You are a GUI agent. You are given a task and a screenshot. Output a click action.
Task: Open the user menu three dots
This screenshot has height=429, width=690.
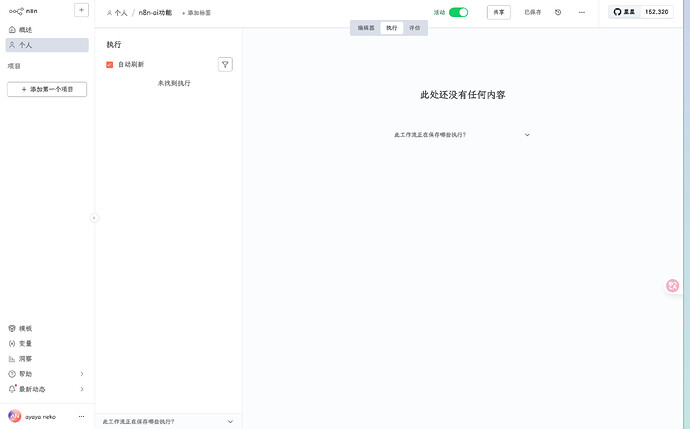(81, 416)
